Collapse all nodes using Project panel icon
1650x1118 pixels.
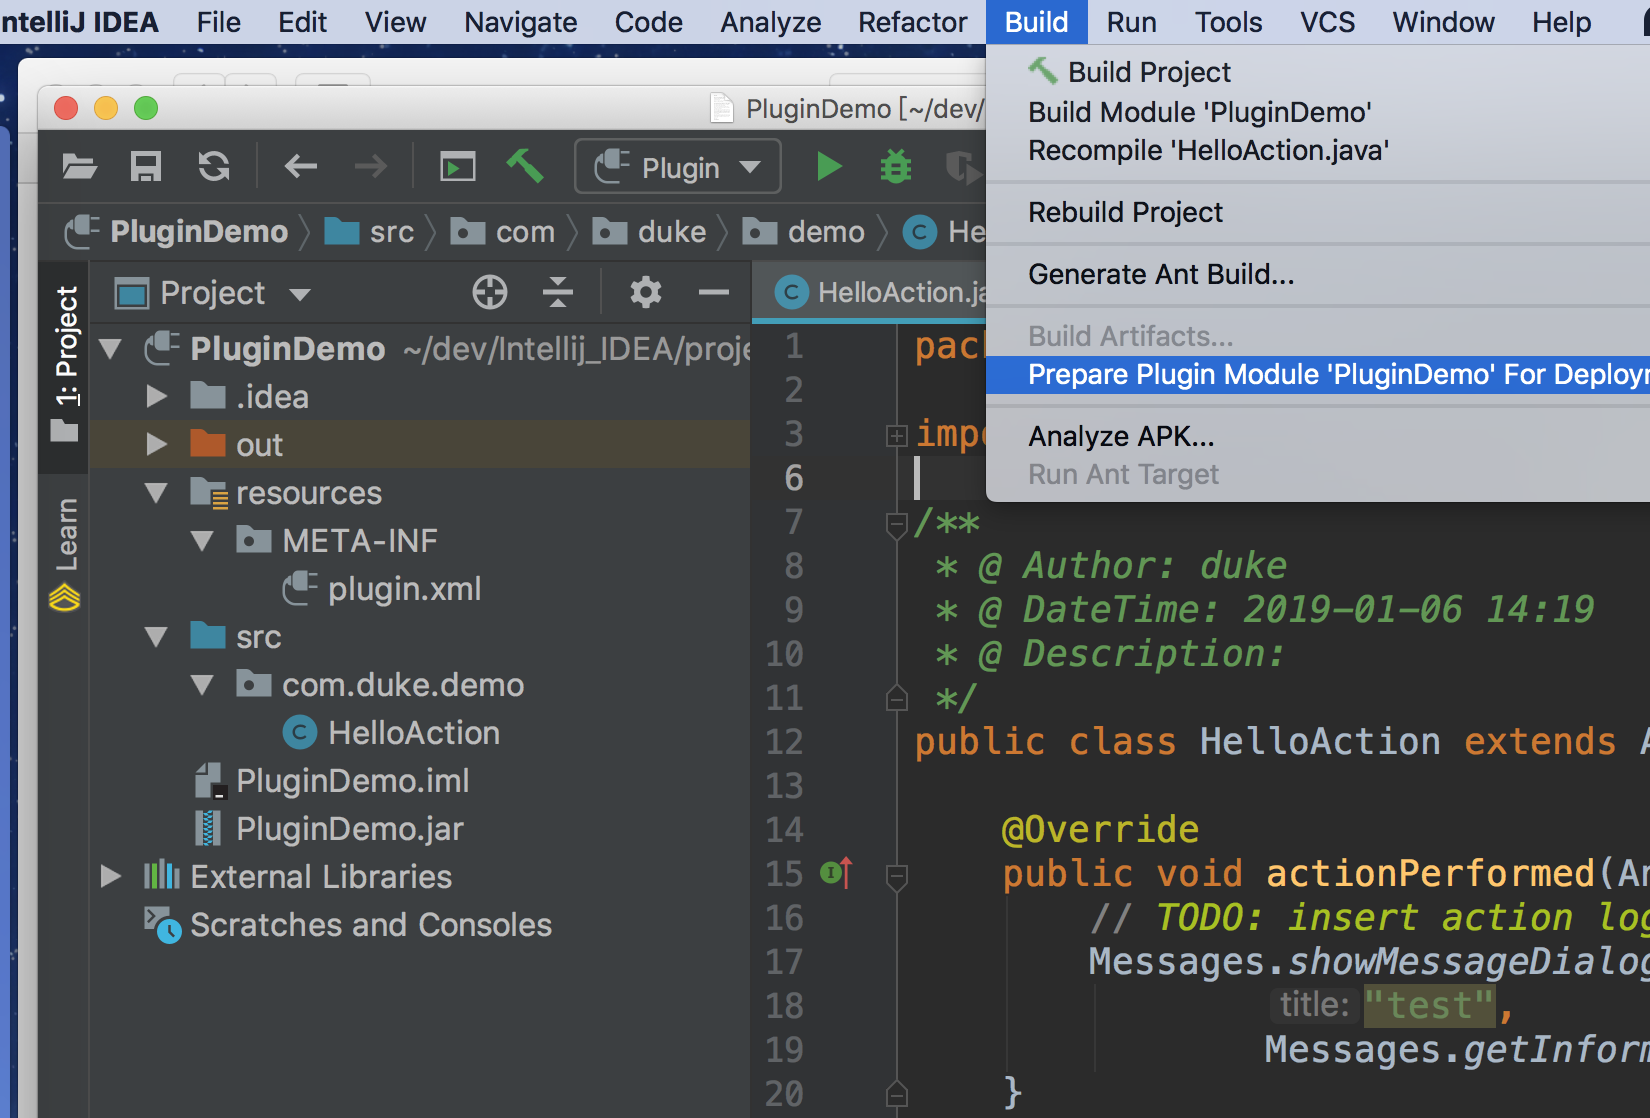(x=557, y=292)
